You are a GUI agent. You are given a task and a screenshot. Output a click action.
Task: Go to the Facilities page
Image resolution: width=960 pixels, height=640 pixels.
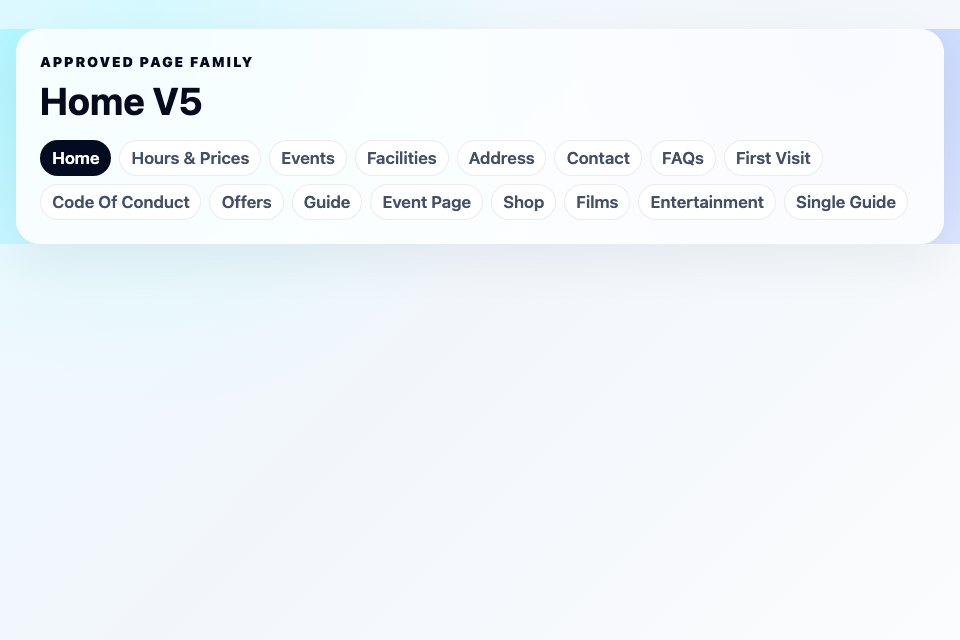click(x=402, y=158)
